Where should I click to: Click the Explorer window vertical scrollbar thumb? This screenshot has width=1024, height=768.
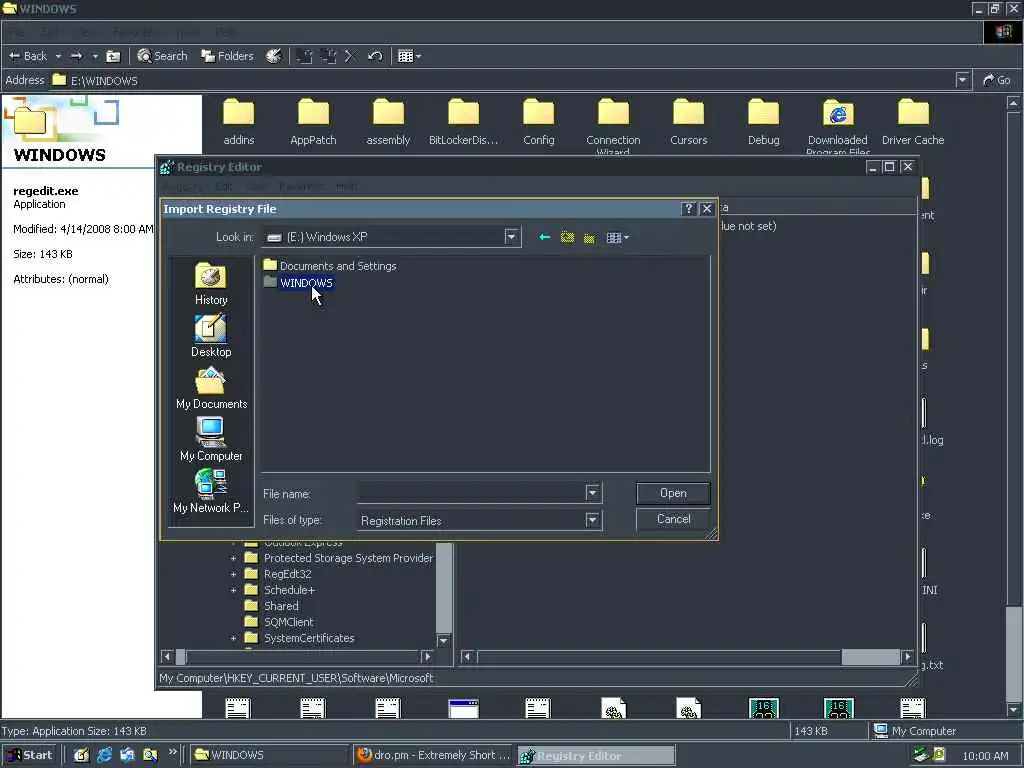tap(1013, 653)
